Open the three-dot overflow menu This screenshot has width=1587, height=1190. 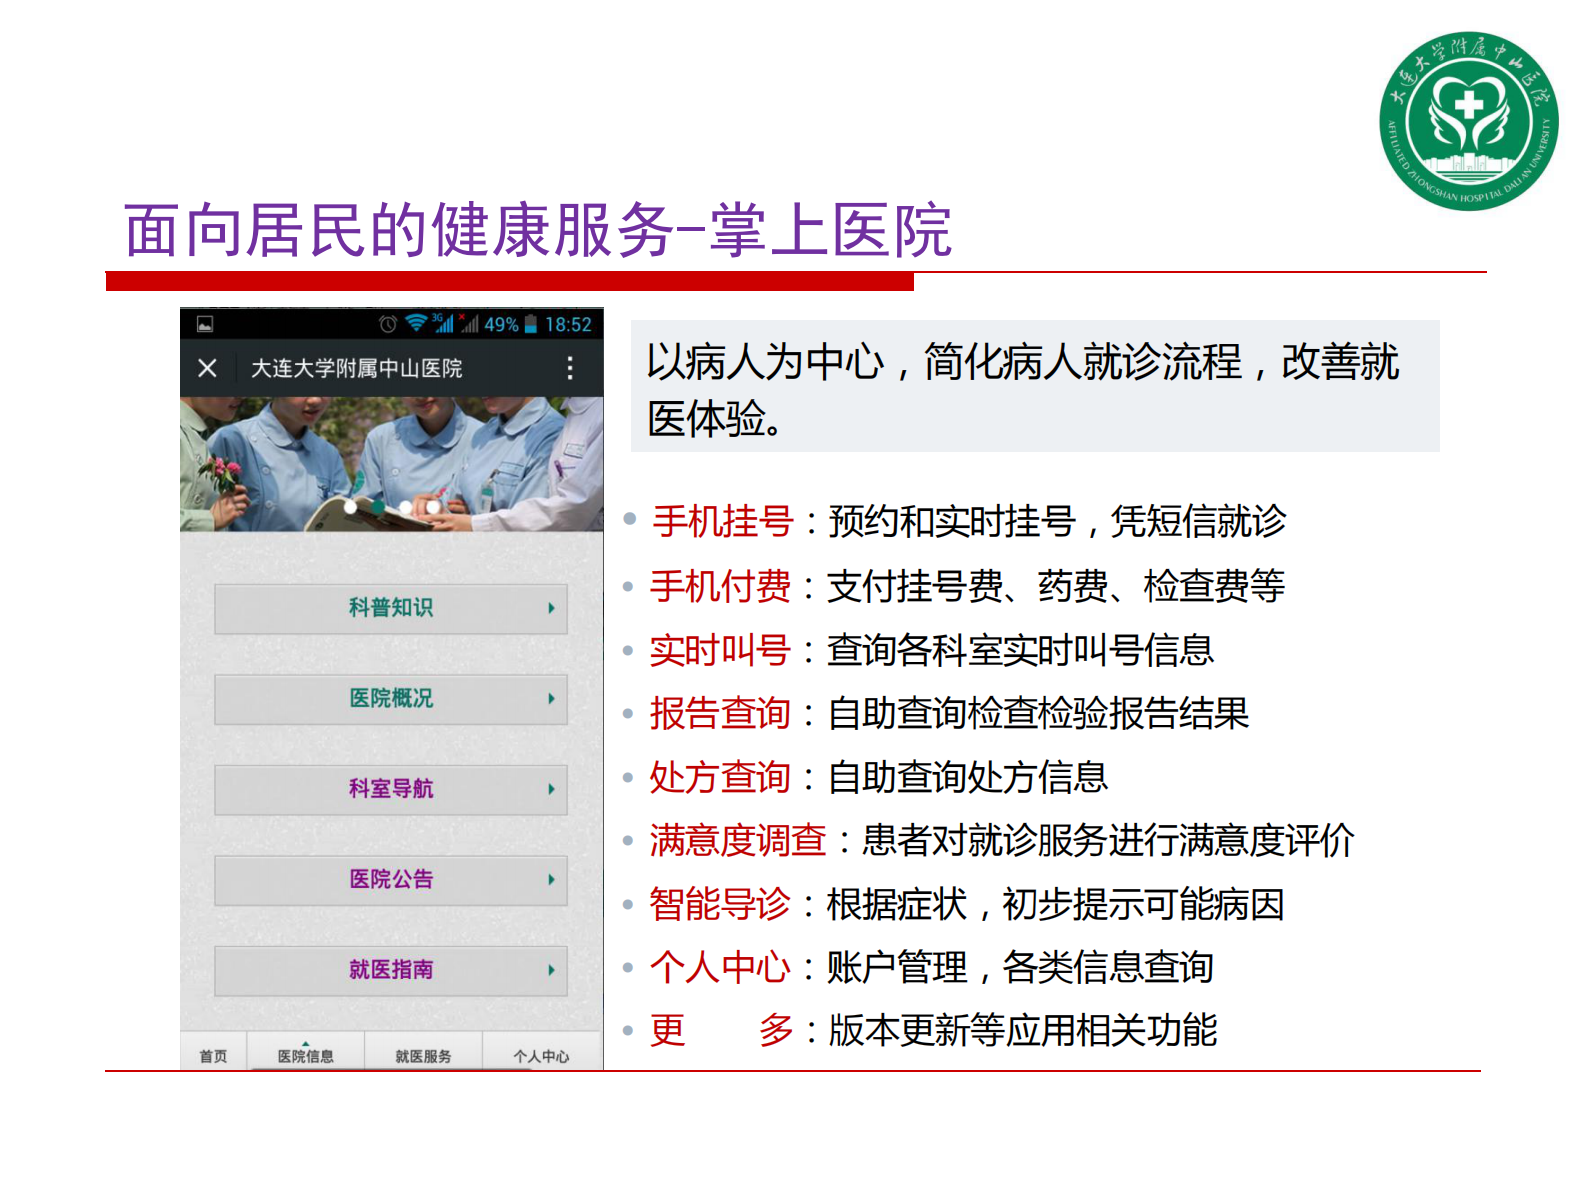(570, 368)
